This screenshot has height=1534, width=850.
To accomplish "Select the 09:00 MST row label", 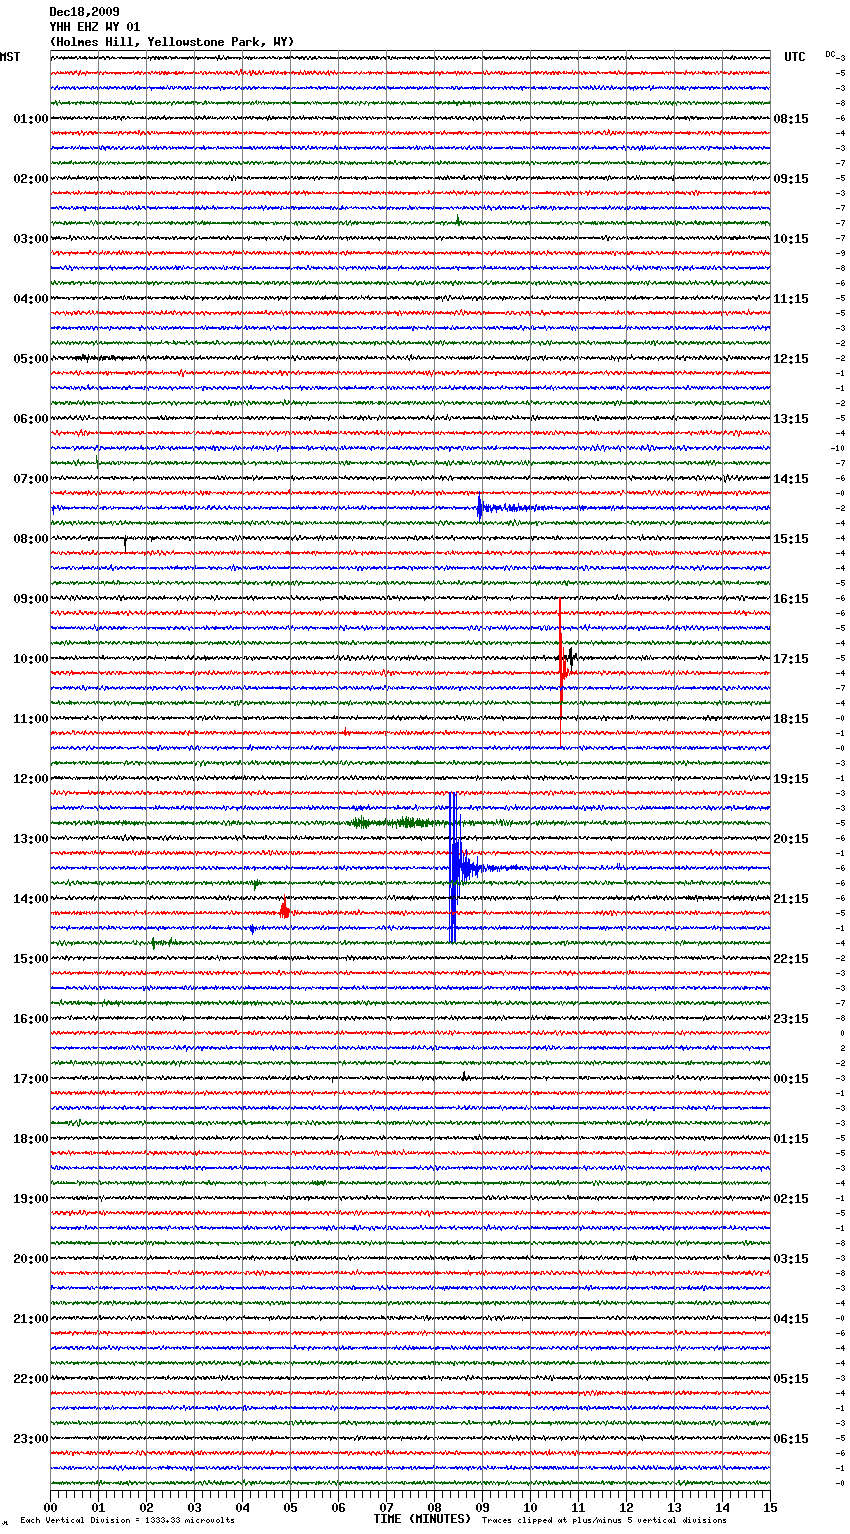I will tap(31, 599).
